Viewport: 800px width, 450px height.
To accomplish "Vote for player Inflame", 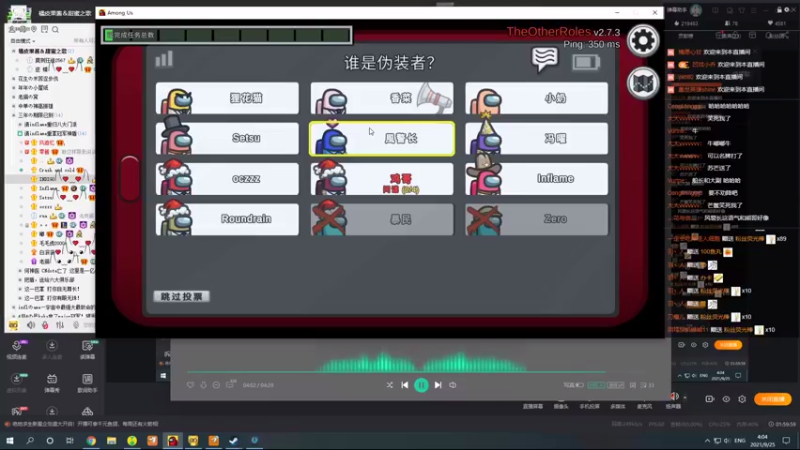I will click(536, 179).
